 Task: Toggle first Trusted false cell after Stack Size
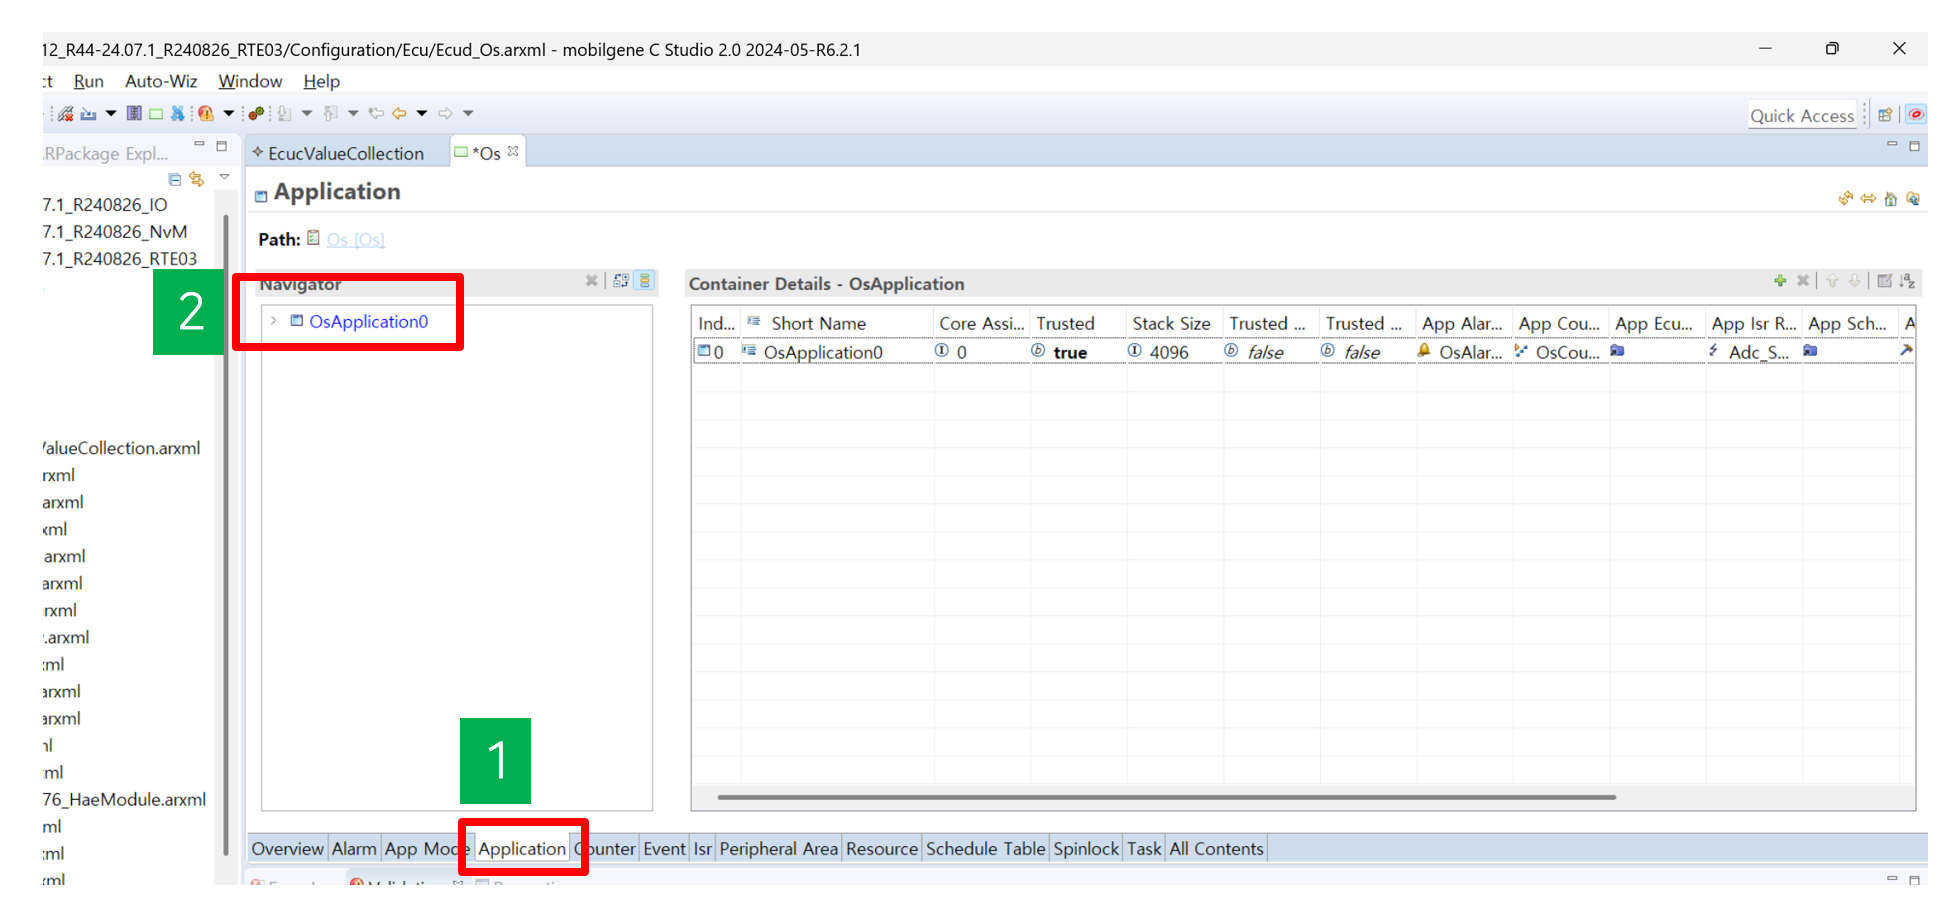pos(1265,352)
